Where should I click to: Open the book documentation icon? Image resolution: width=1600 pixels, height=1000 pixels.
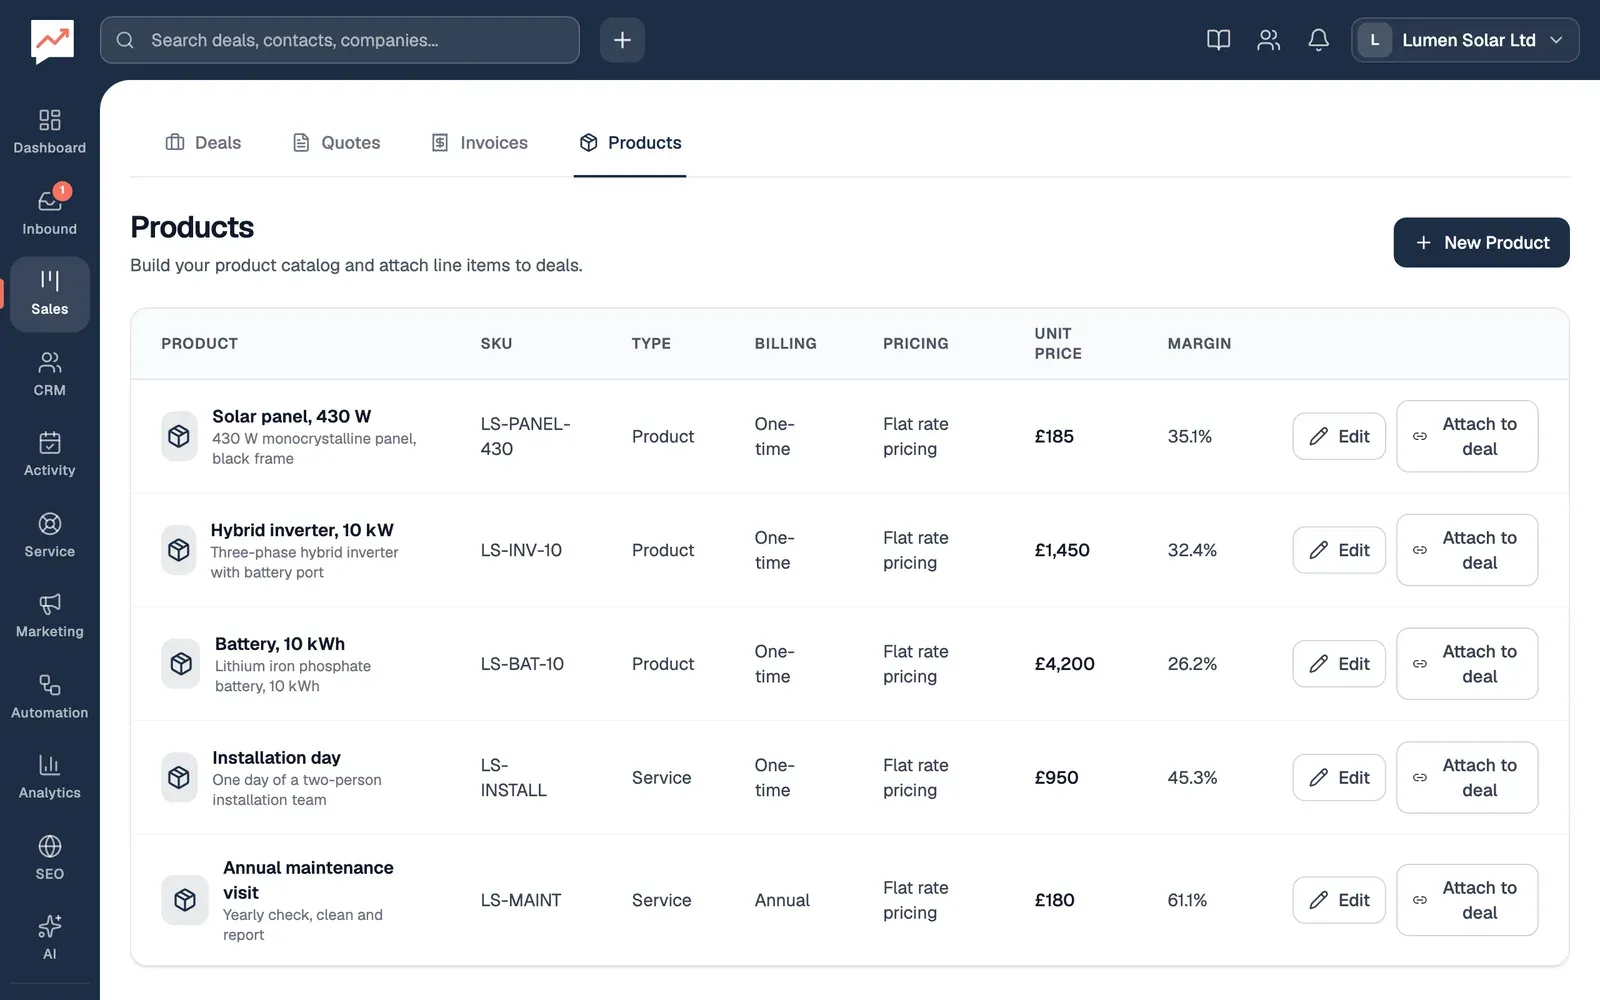pyautogui.click(x=1218, y=40)
